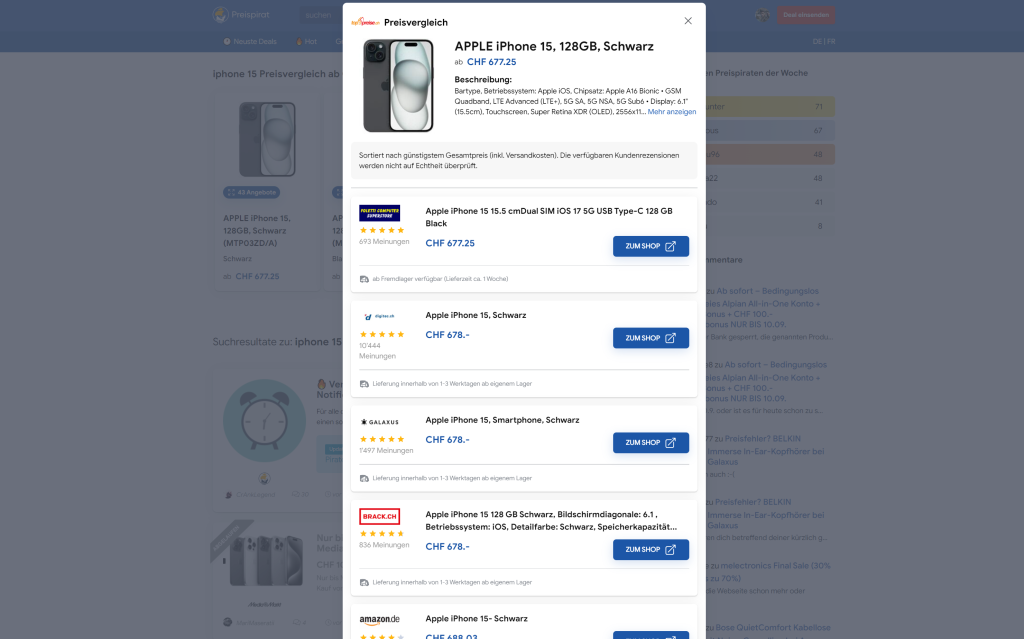
Task: Click the digitec.ch shop logo
Action: (x=380, y=316)
